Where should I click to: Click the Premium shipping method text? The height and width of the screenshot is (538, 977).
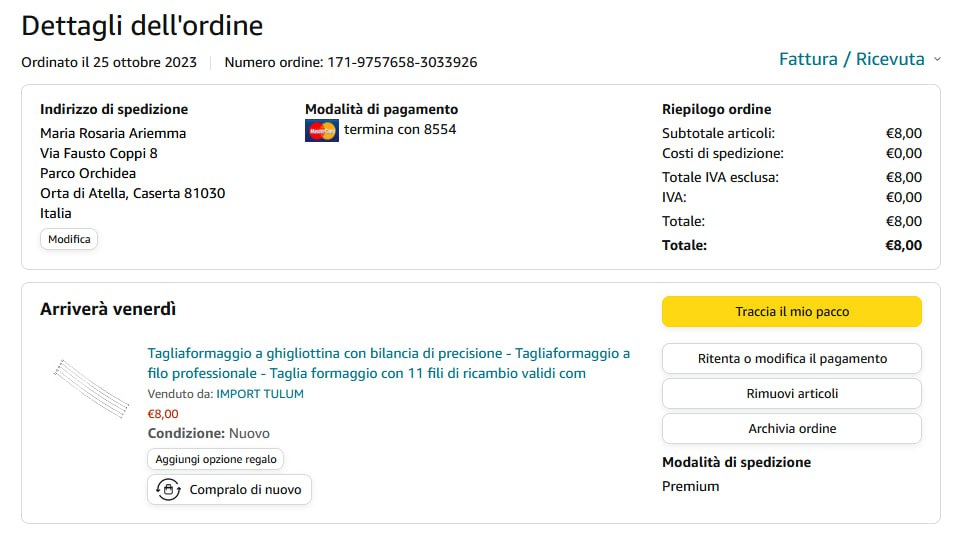pos(690,486)
